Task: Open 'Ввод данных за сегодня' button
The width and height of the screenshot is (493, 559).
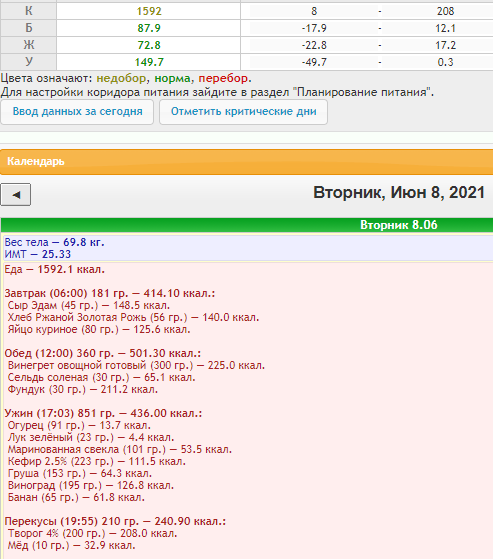Action: tap(77, 112)
